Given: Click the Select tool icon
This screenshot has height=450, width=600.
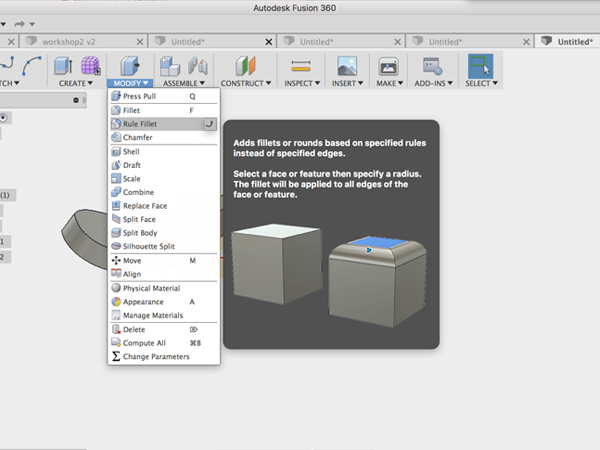Looking at the screenshot, I should coord(481,66).
